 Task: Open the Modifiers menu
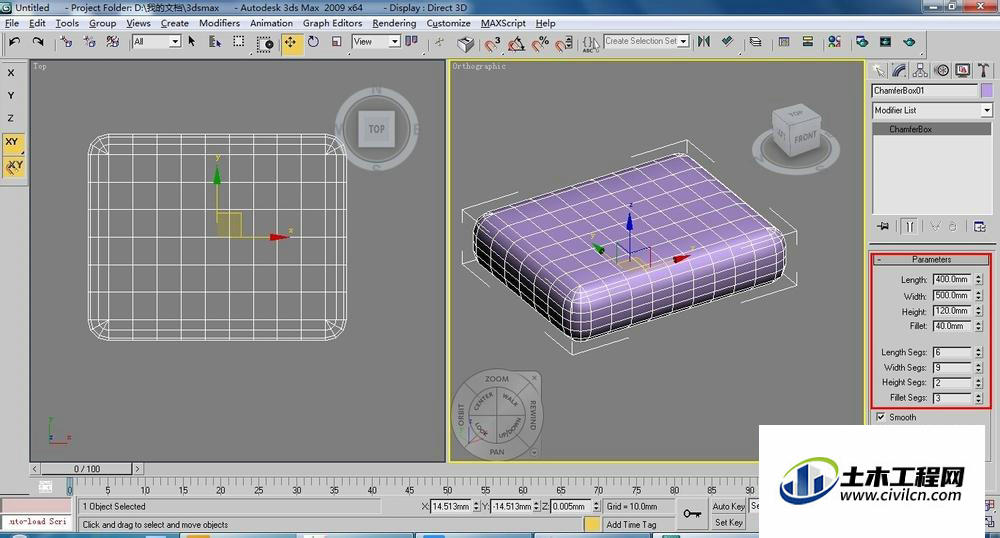point(219,23)
